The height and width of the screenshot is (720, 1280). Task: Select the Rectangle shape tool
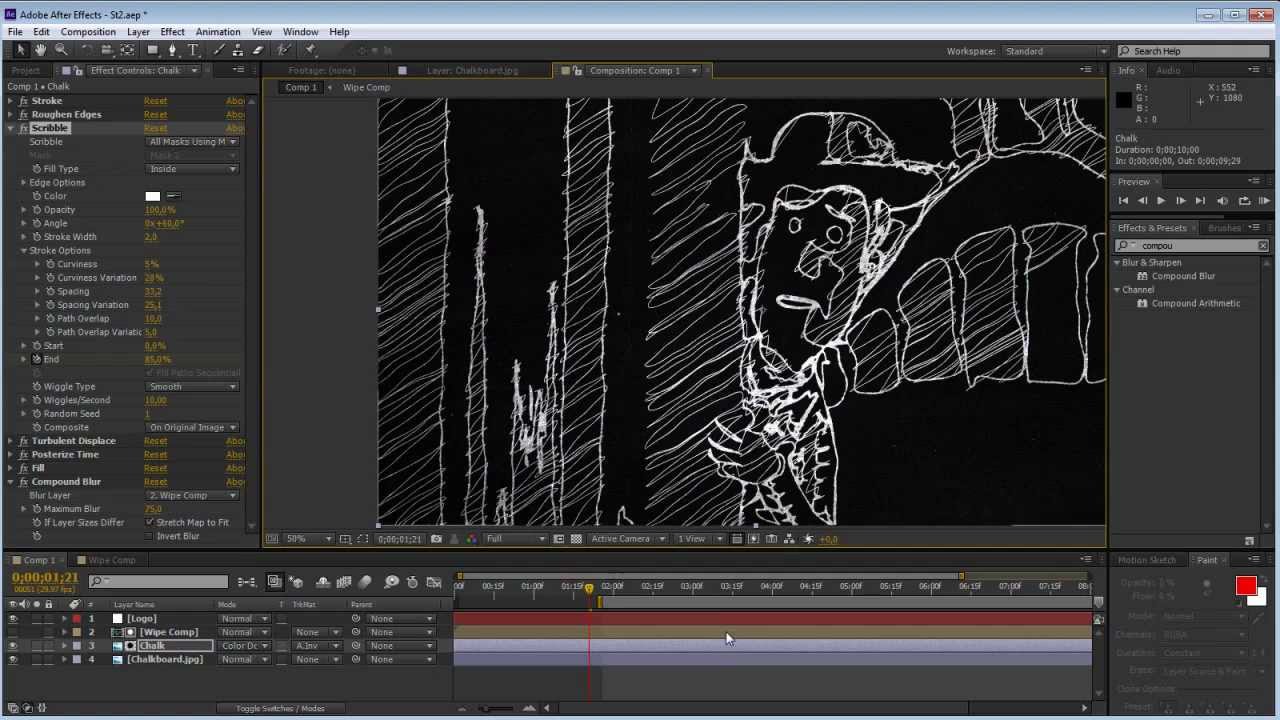[152, 50]
